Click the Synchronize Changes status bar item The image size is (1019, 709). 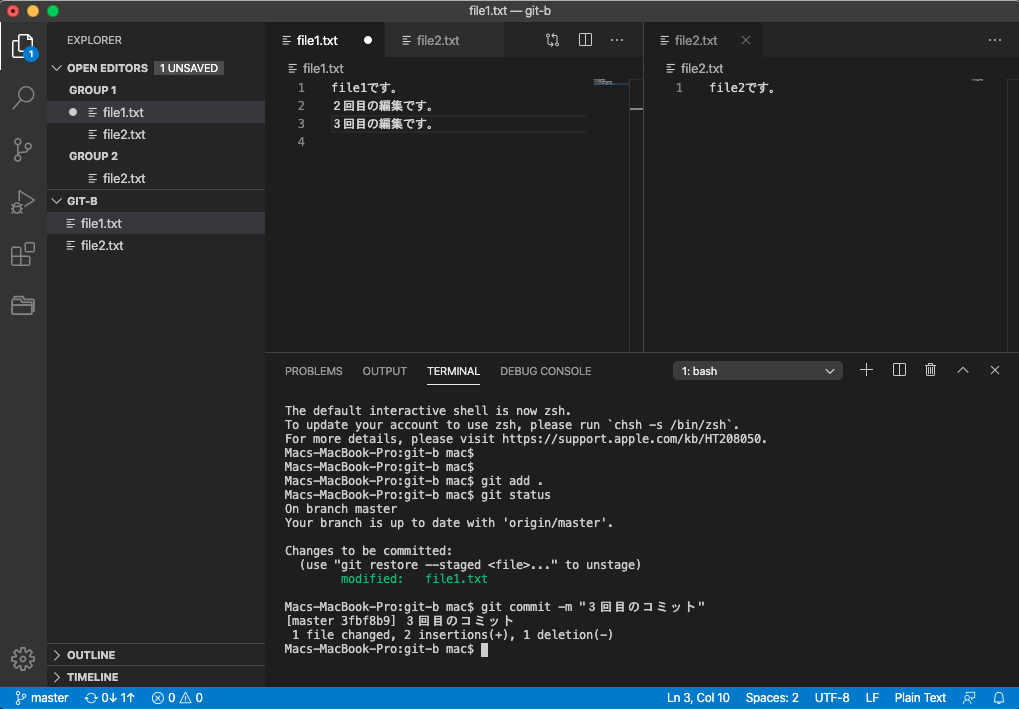(109, 698)
